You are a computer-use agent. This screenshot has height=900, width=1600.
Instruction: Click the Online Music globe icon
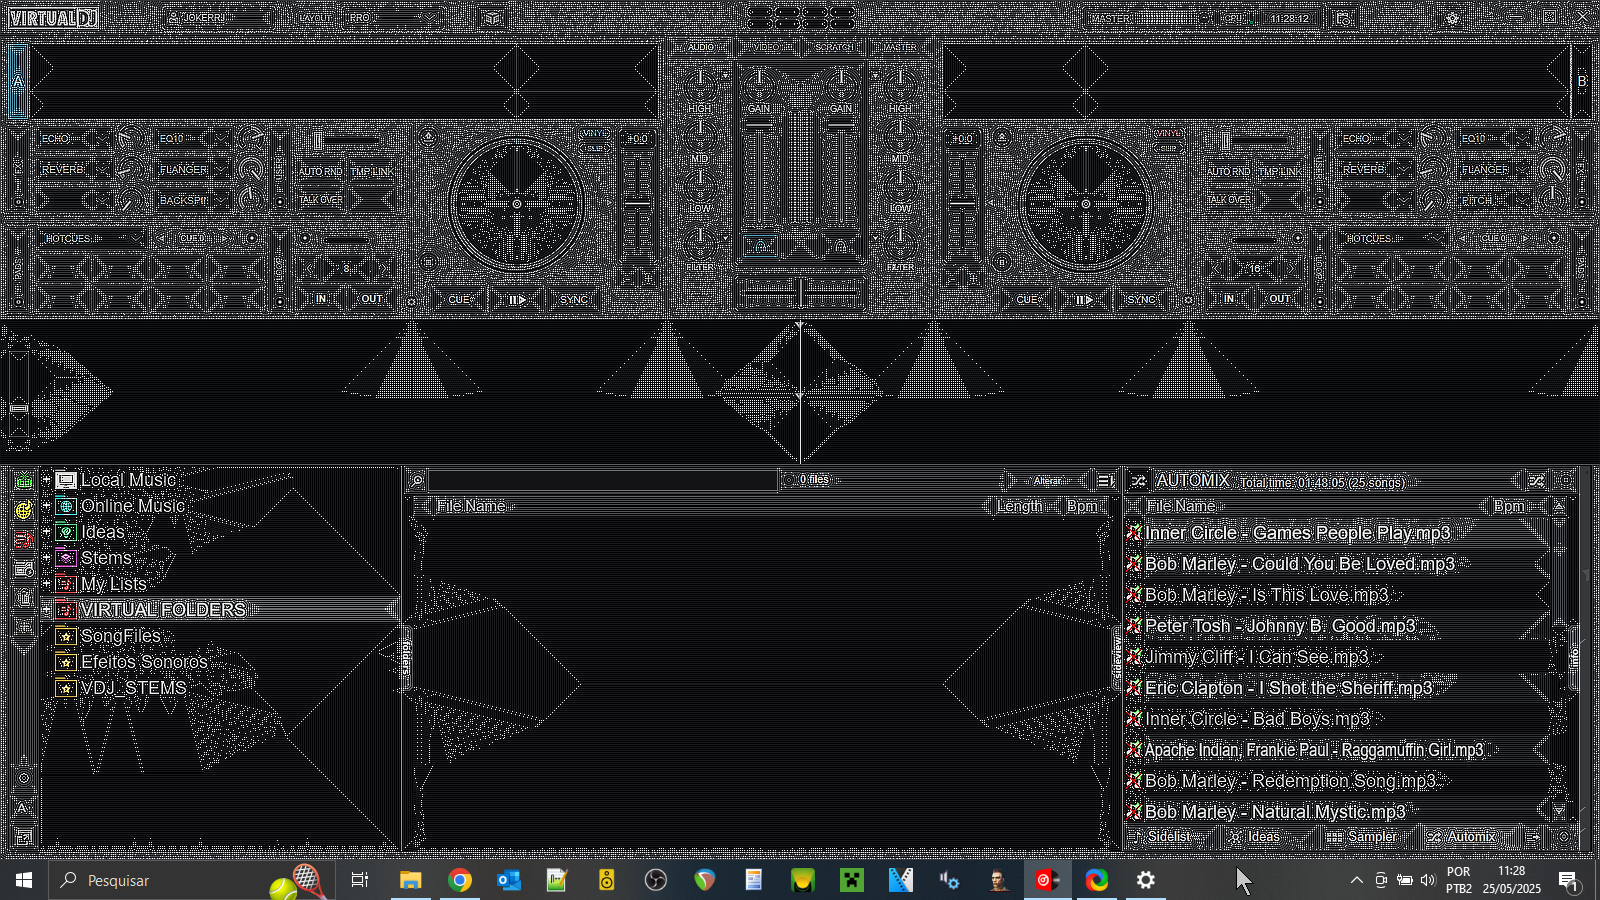click(x=66, y=506)
